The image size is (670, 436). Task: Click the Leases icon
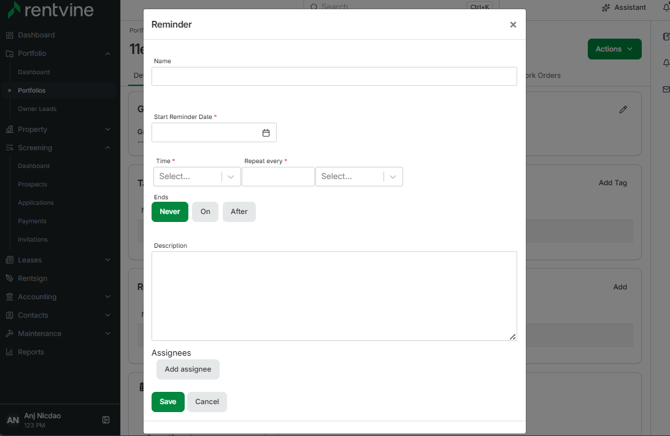tap(9, 260)
